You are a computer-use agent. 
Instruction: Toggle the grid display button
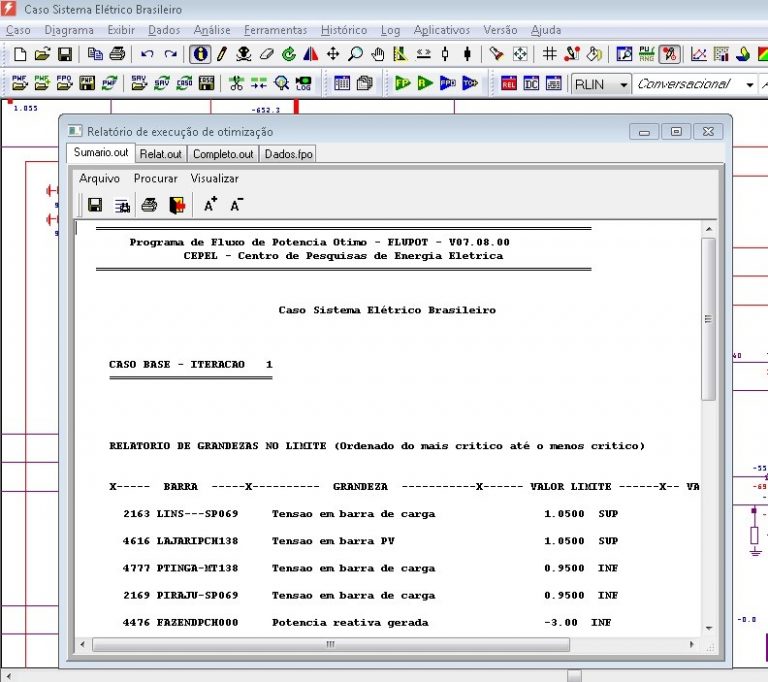549,54
